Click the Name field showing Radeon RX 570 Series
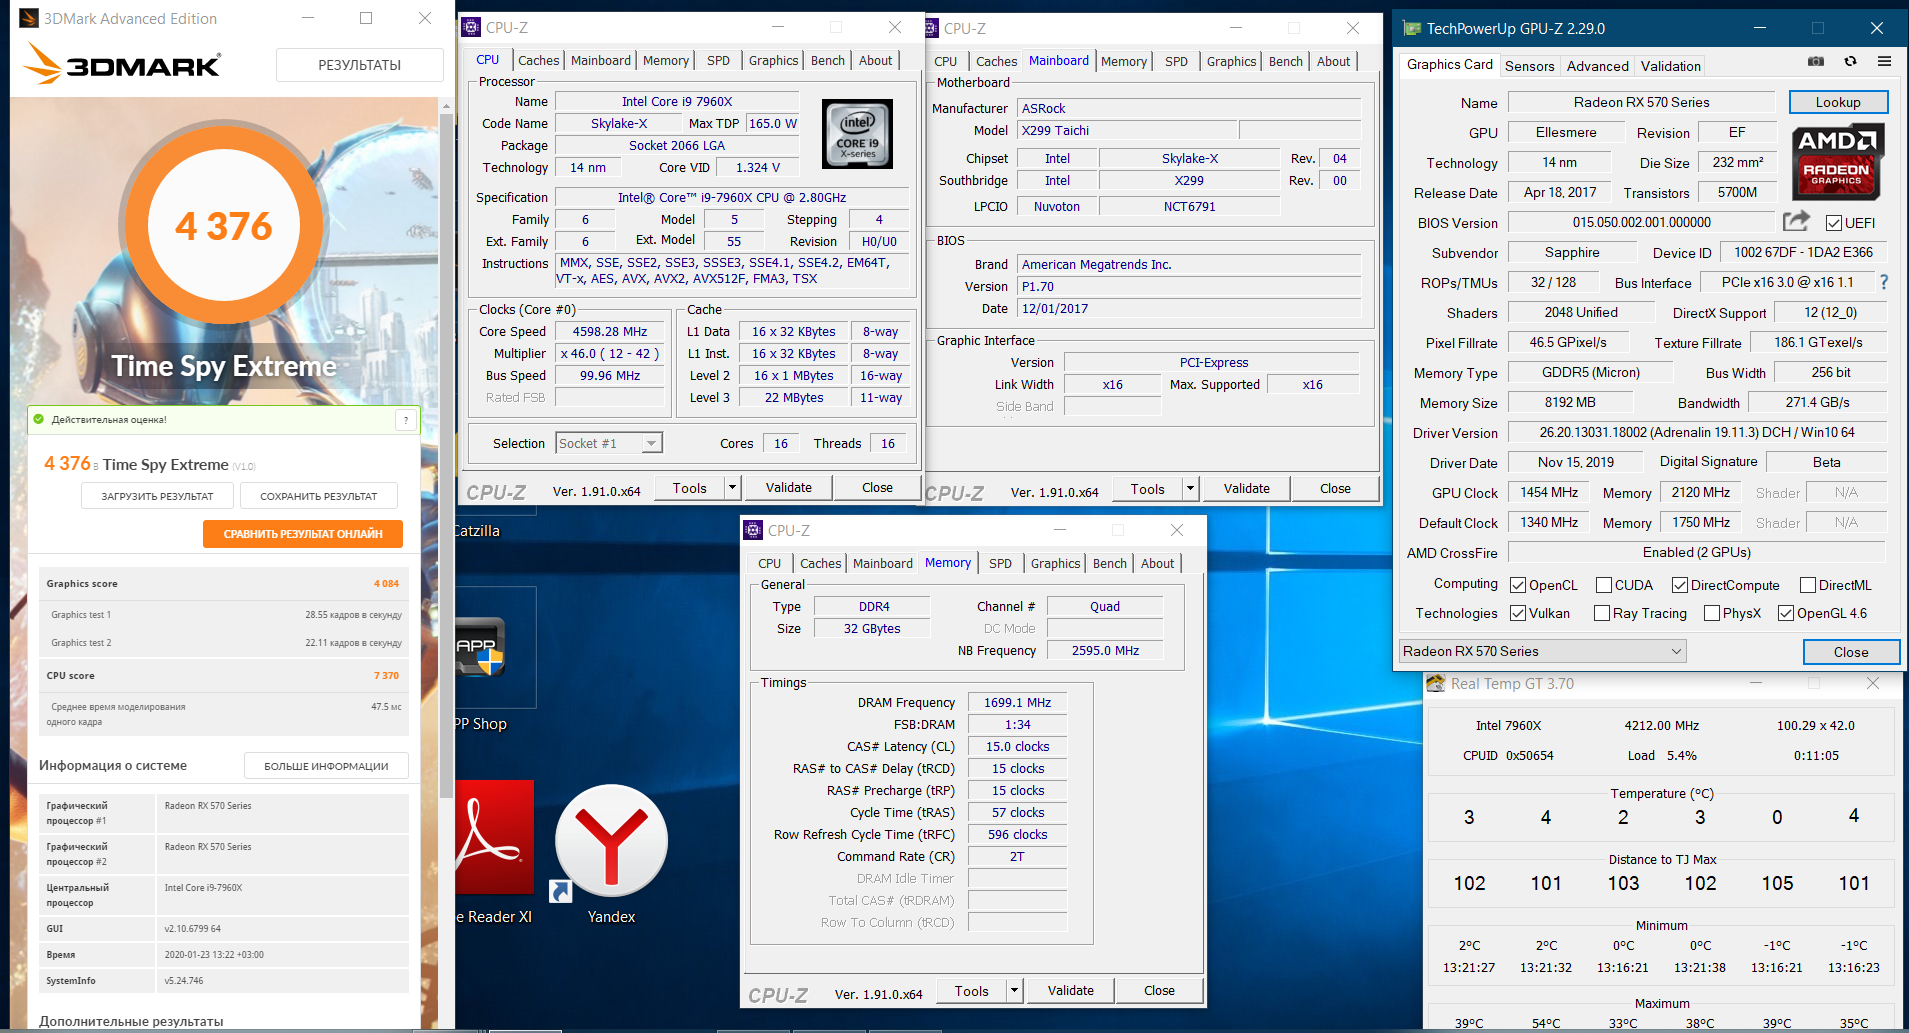Screen dimensions: 1909x1033 [x=1641, y=102]
